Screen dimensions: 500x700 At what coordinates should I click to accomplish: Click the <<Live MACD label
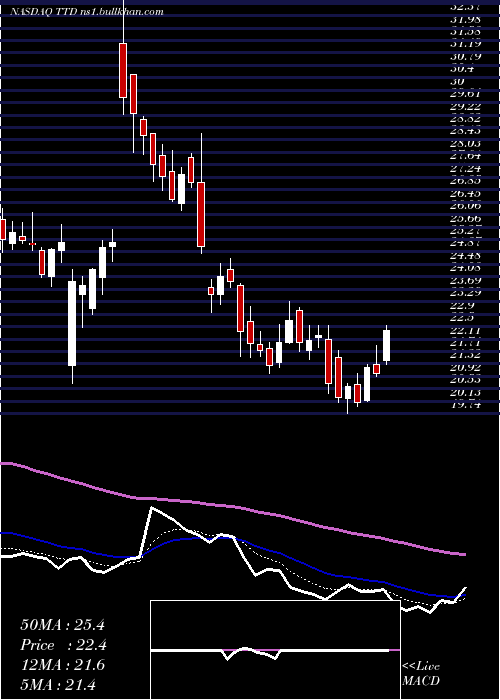(421, 674)
